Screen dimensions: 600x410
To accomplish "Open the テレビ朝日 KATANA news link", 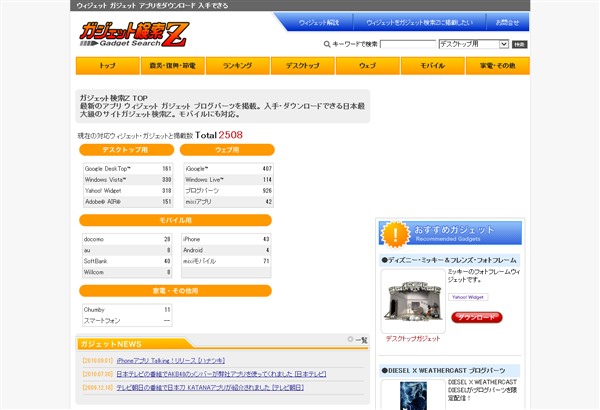I will (x=210, y=388).
